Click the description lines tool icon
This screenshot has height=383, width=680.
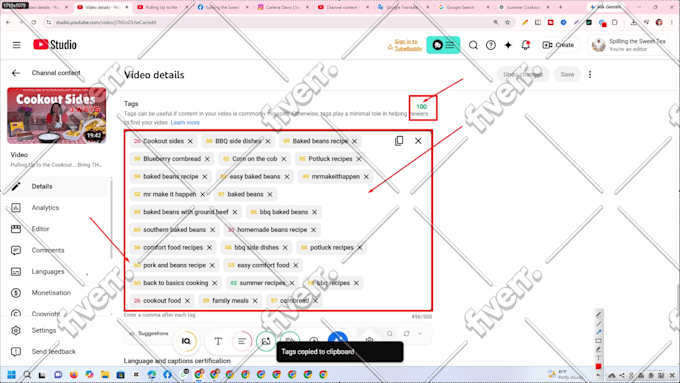242,342
